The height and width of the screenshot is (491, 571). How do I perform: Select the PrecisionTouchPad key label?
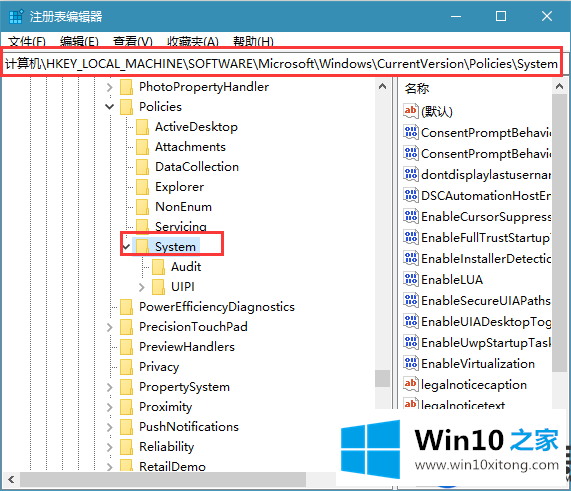point(193,327)
